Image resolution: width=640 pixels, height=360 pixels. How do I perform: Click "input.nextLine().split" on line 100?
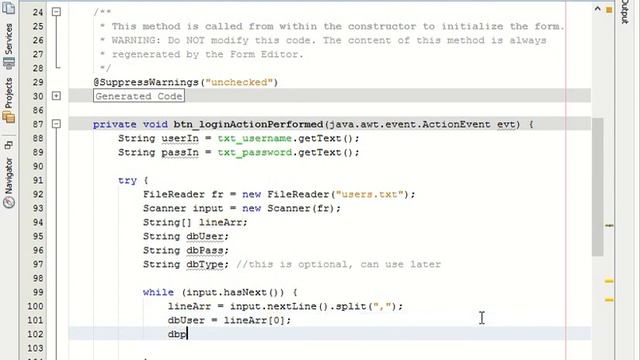298,306
